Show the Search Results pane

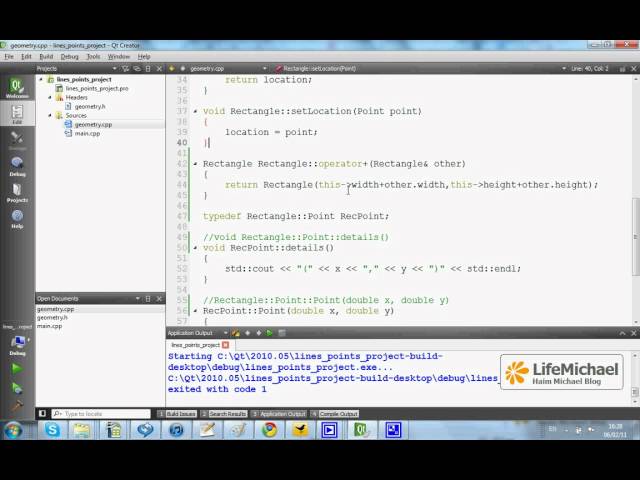(224, 414)
